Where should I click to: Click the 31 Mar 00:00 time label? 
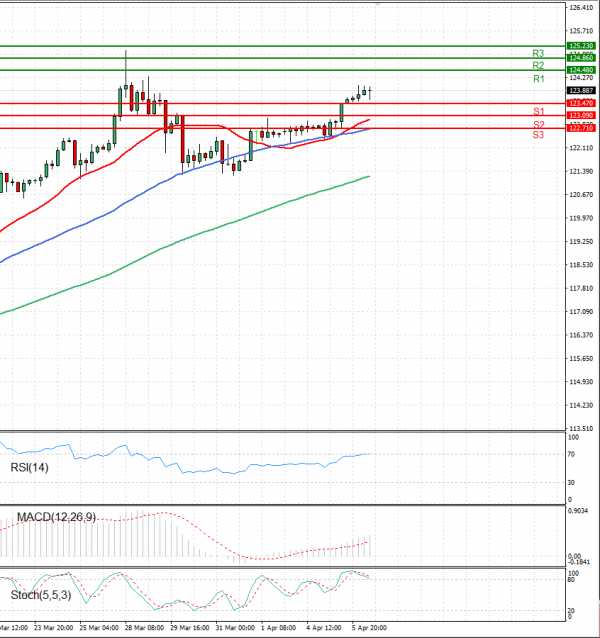[x=235, y=628]
